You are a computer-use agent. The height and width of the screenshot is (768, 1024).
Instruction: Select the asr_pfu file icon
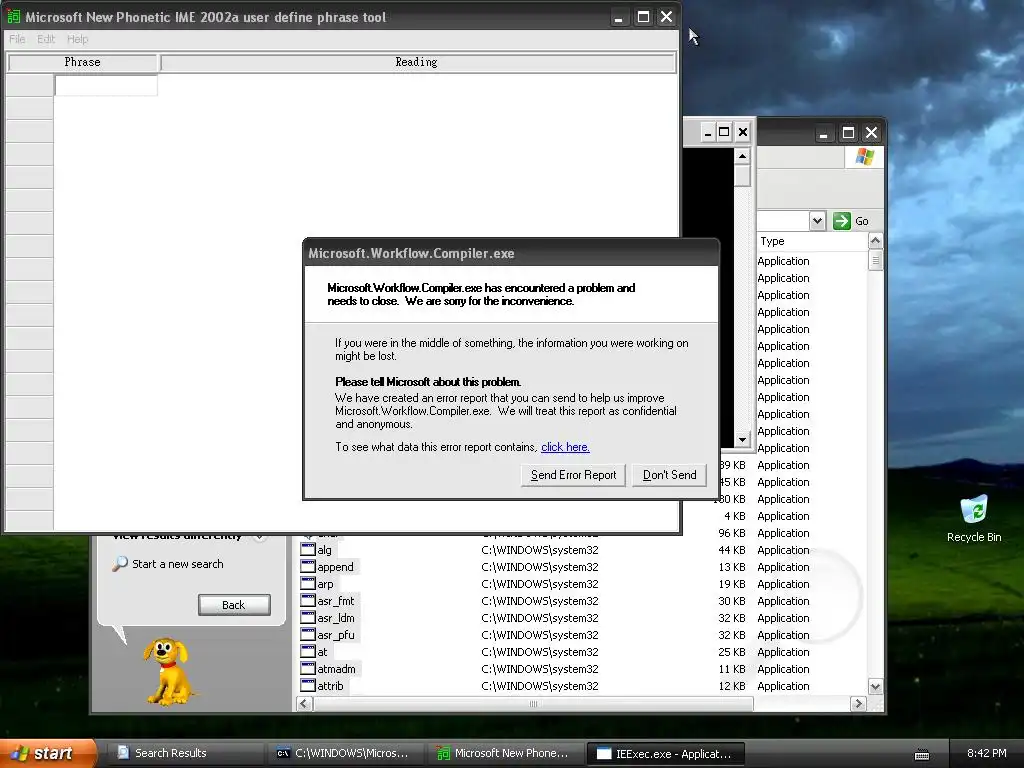[x=308, y=634]
